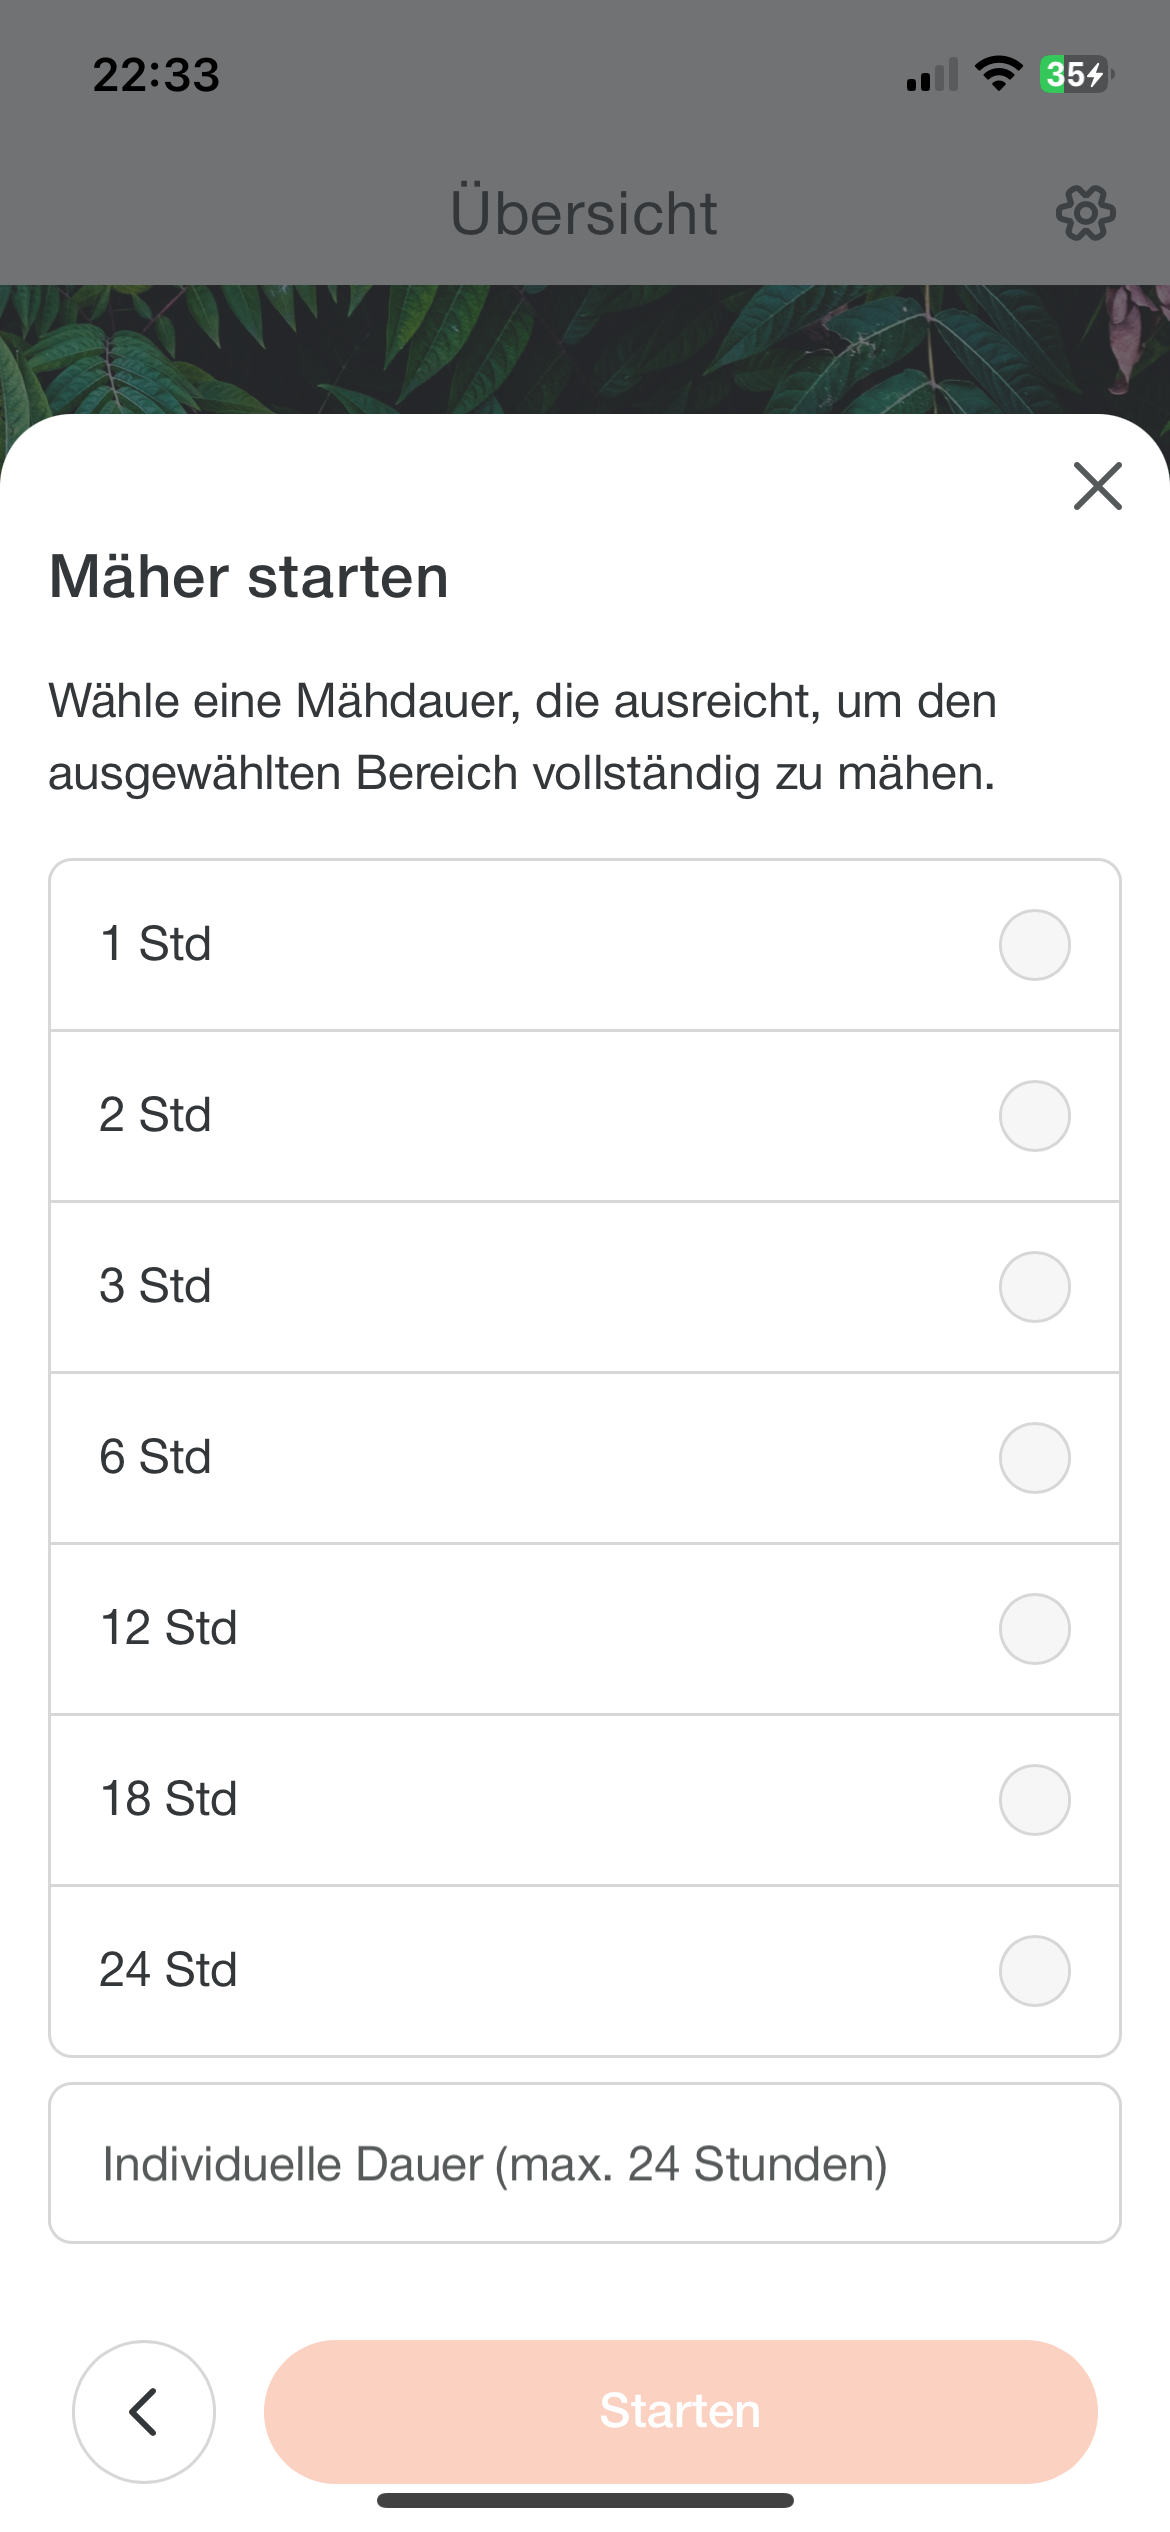
Task: Tap the cellular signal bars icon
Action: (932, 76)
